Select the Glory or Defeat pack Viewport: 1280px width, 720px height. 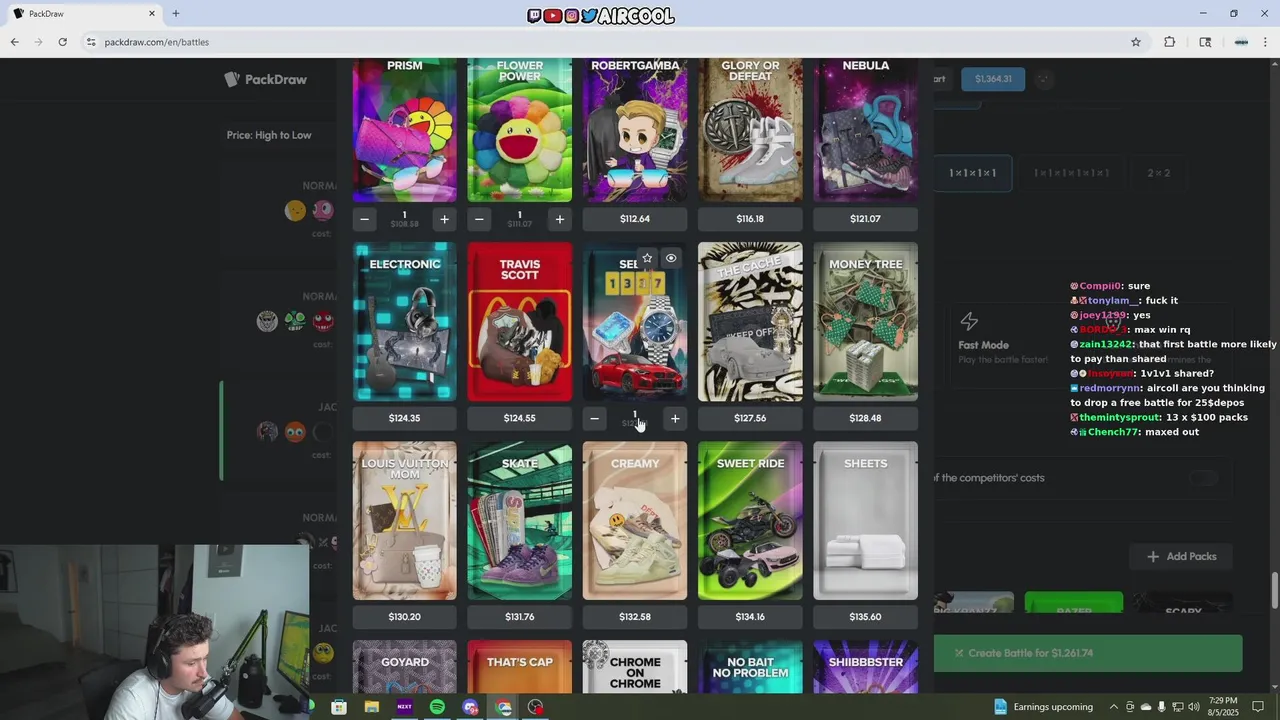pyautogui.click(x=750, y=130)
